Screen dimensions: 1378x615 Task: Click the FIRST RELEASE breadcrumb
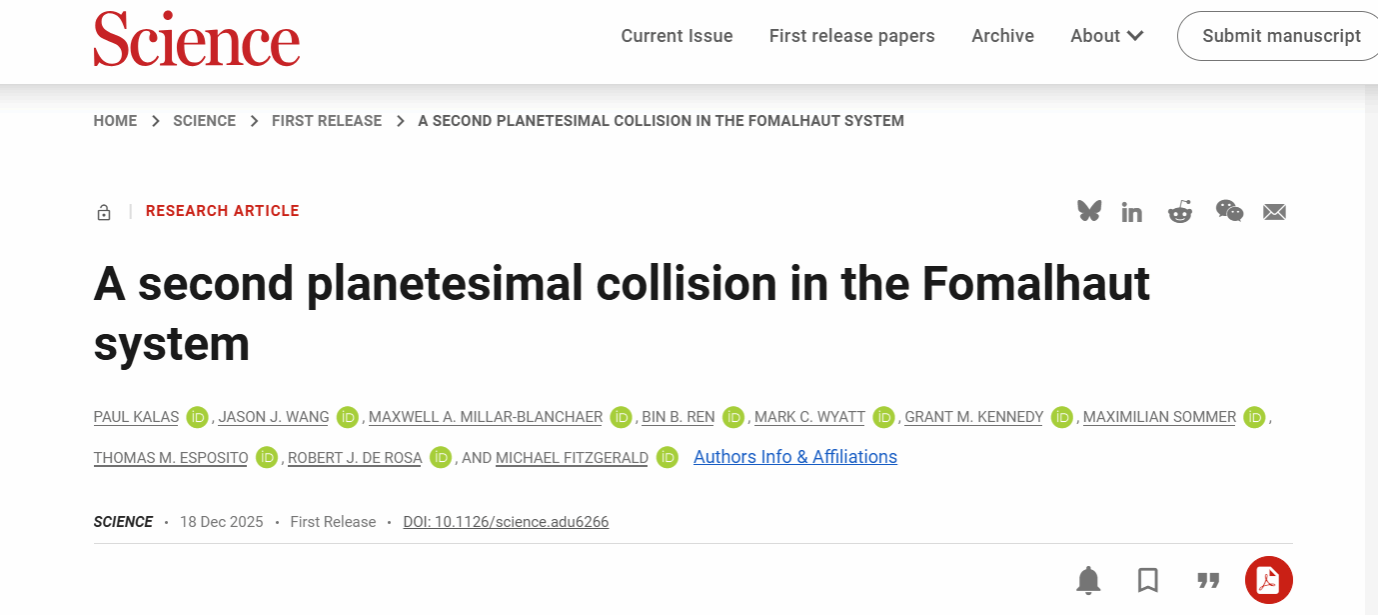[x=327, y=121]
